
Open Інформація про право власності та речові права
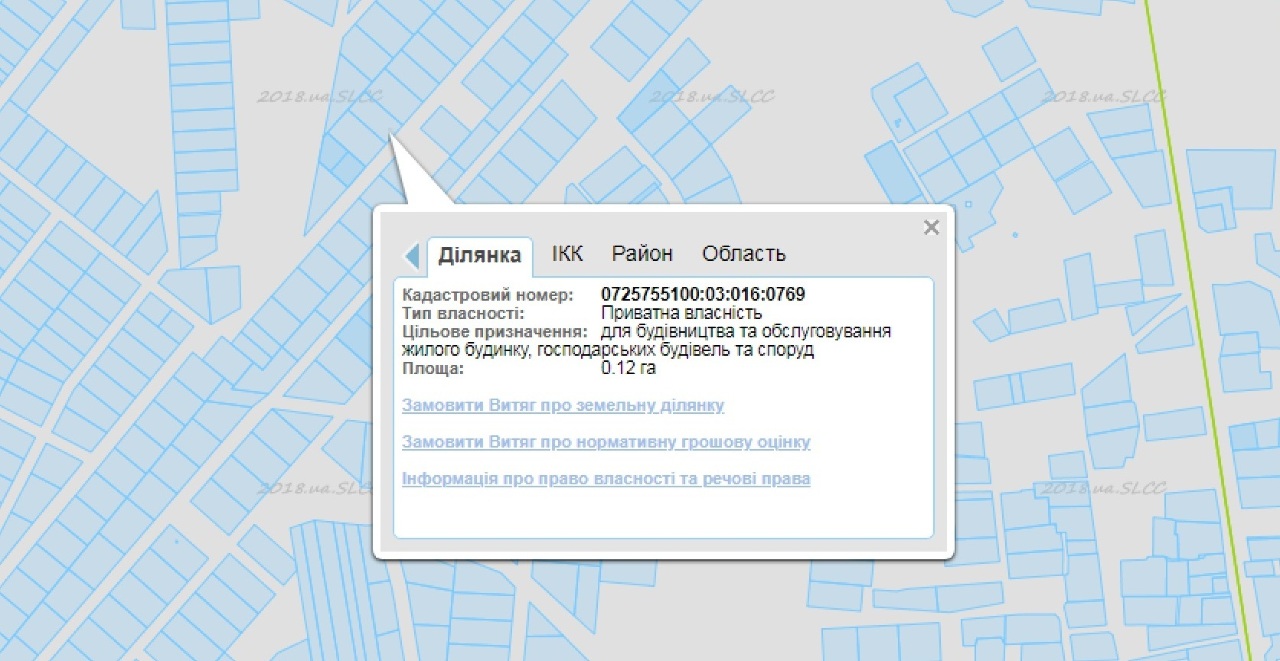pos(606,479)
